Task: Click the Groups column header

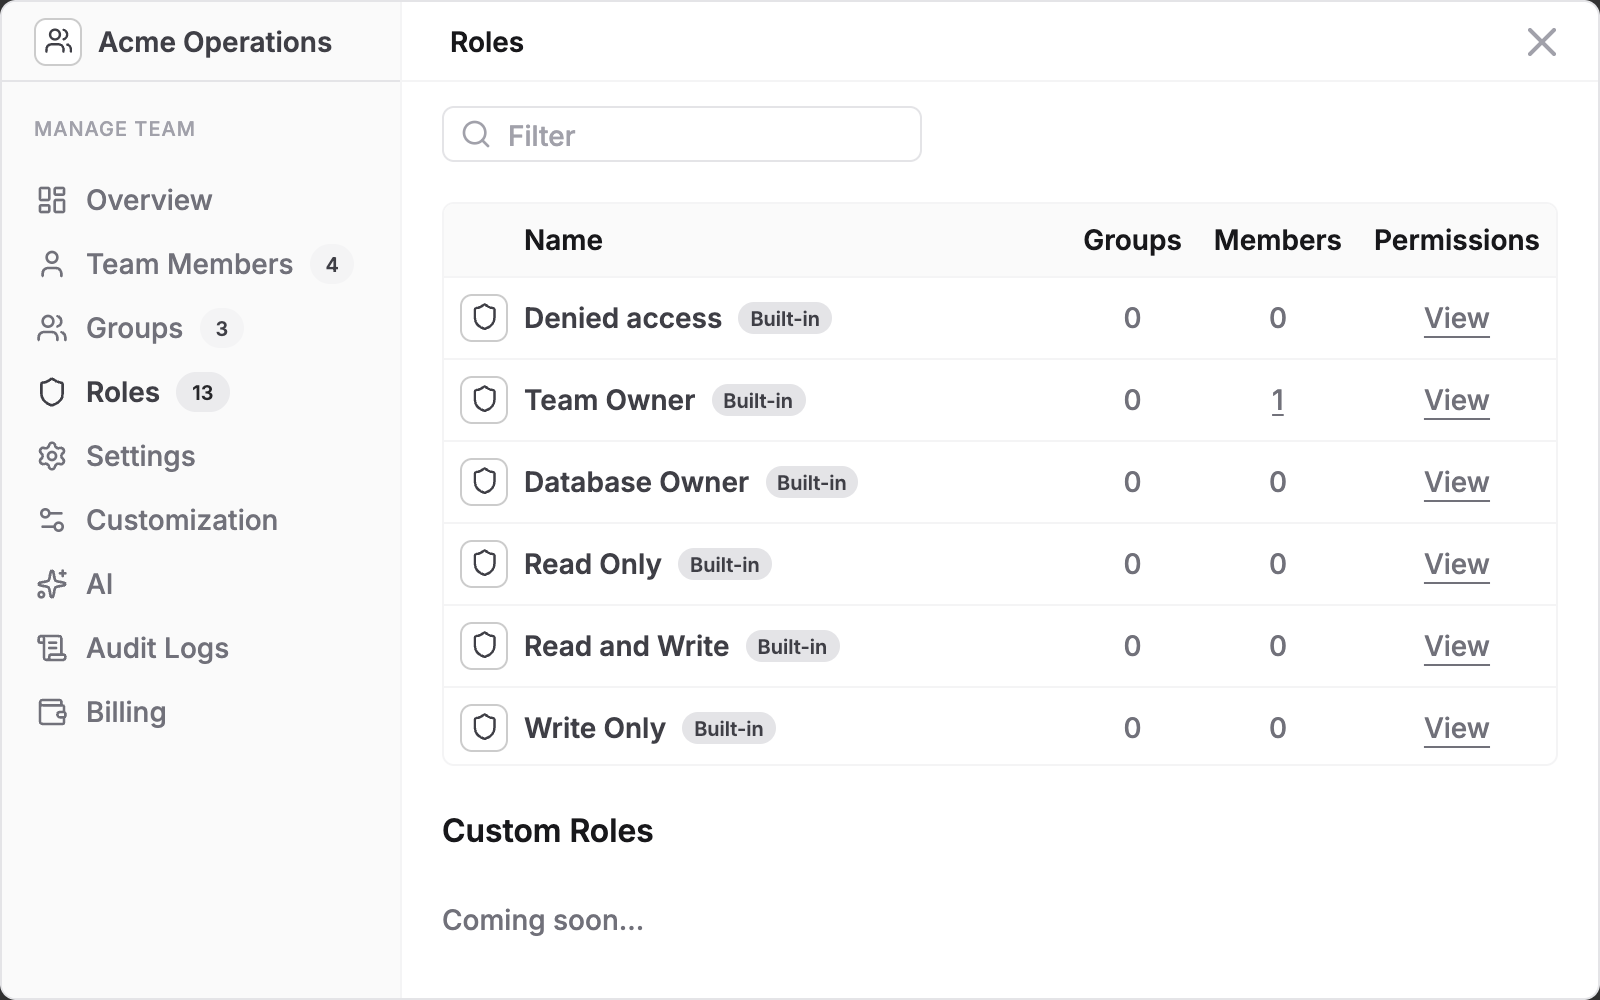Action: point(1132,240)
